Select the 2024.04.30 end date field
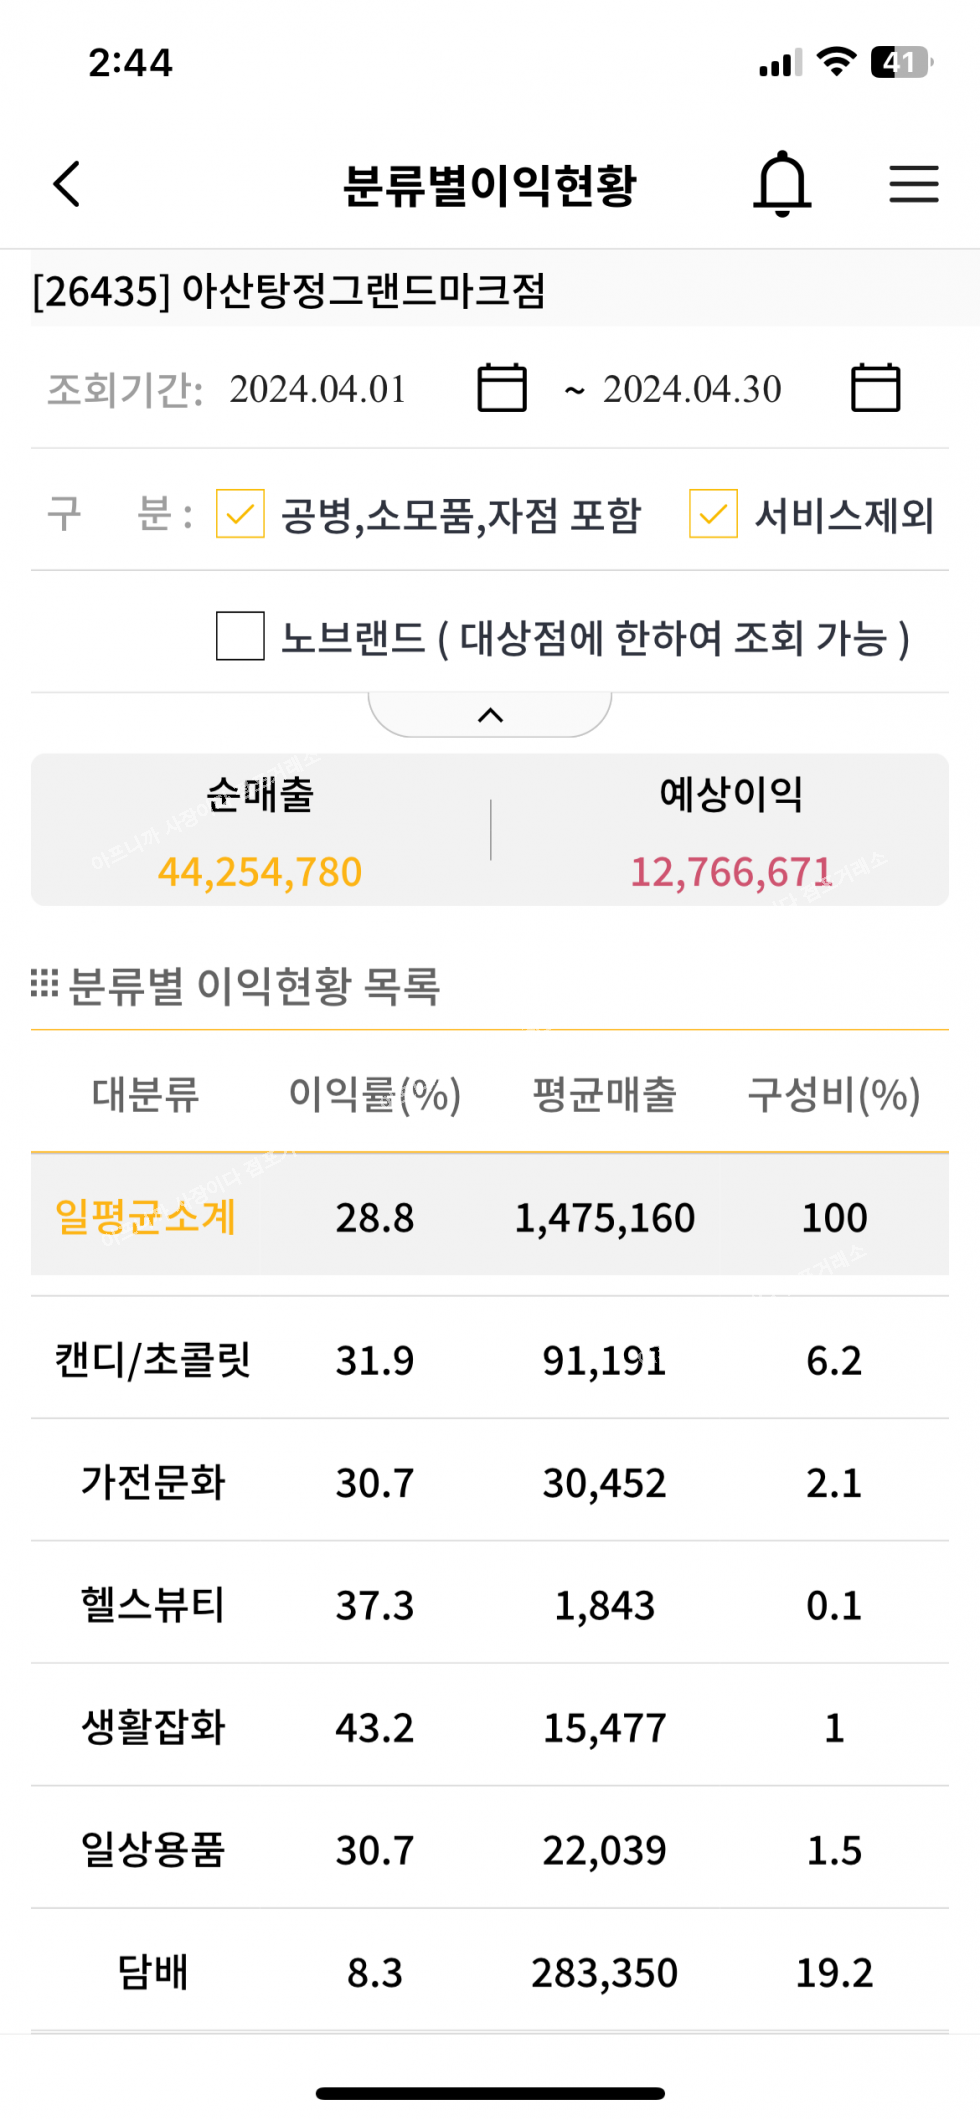Viewport: 980px width, 2120px height. [x=692, y=389]
